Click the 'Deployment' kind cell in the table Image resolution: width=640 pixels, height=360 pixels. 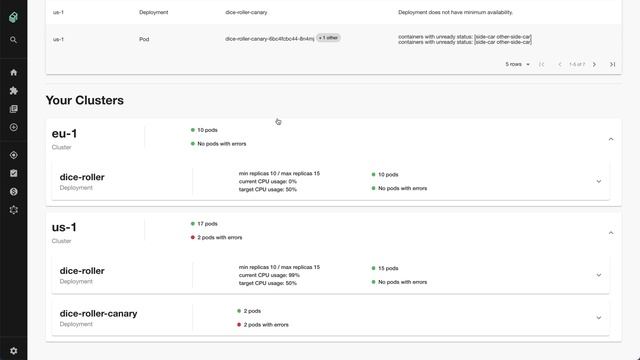[153, 12]
